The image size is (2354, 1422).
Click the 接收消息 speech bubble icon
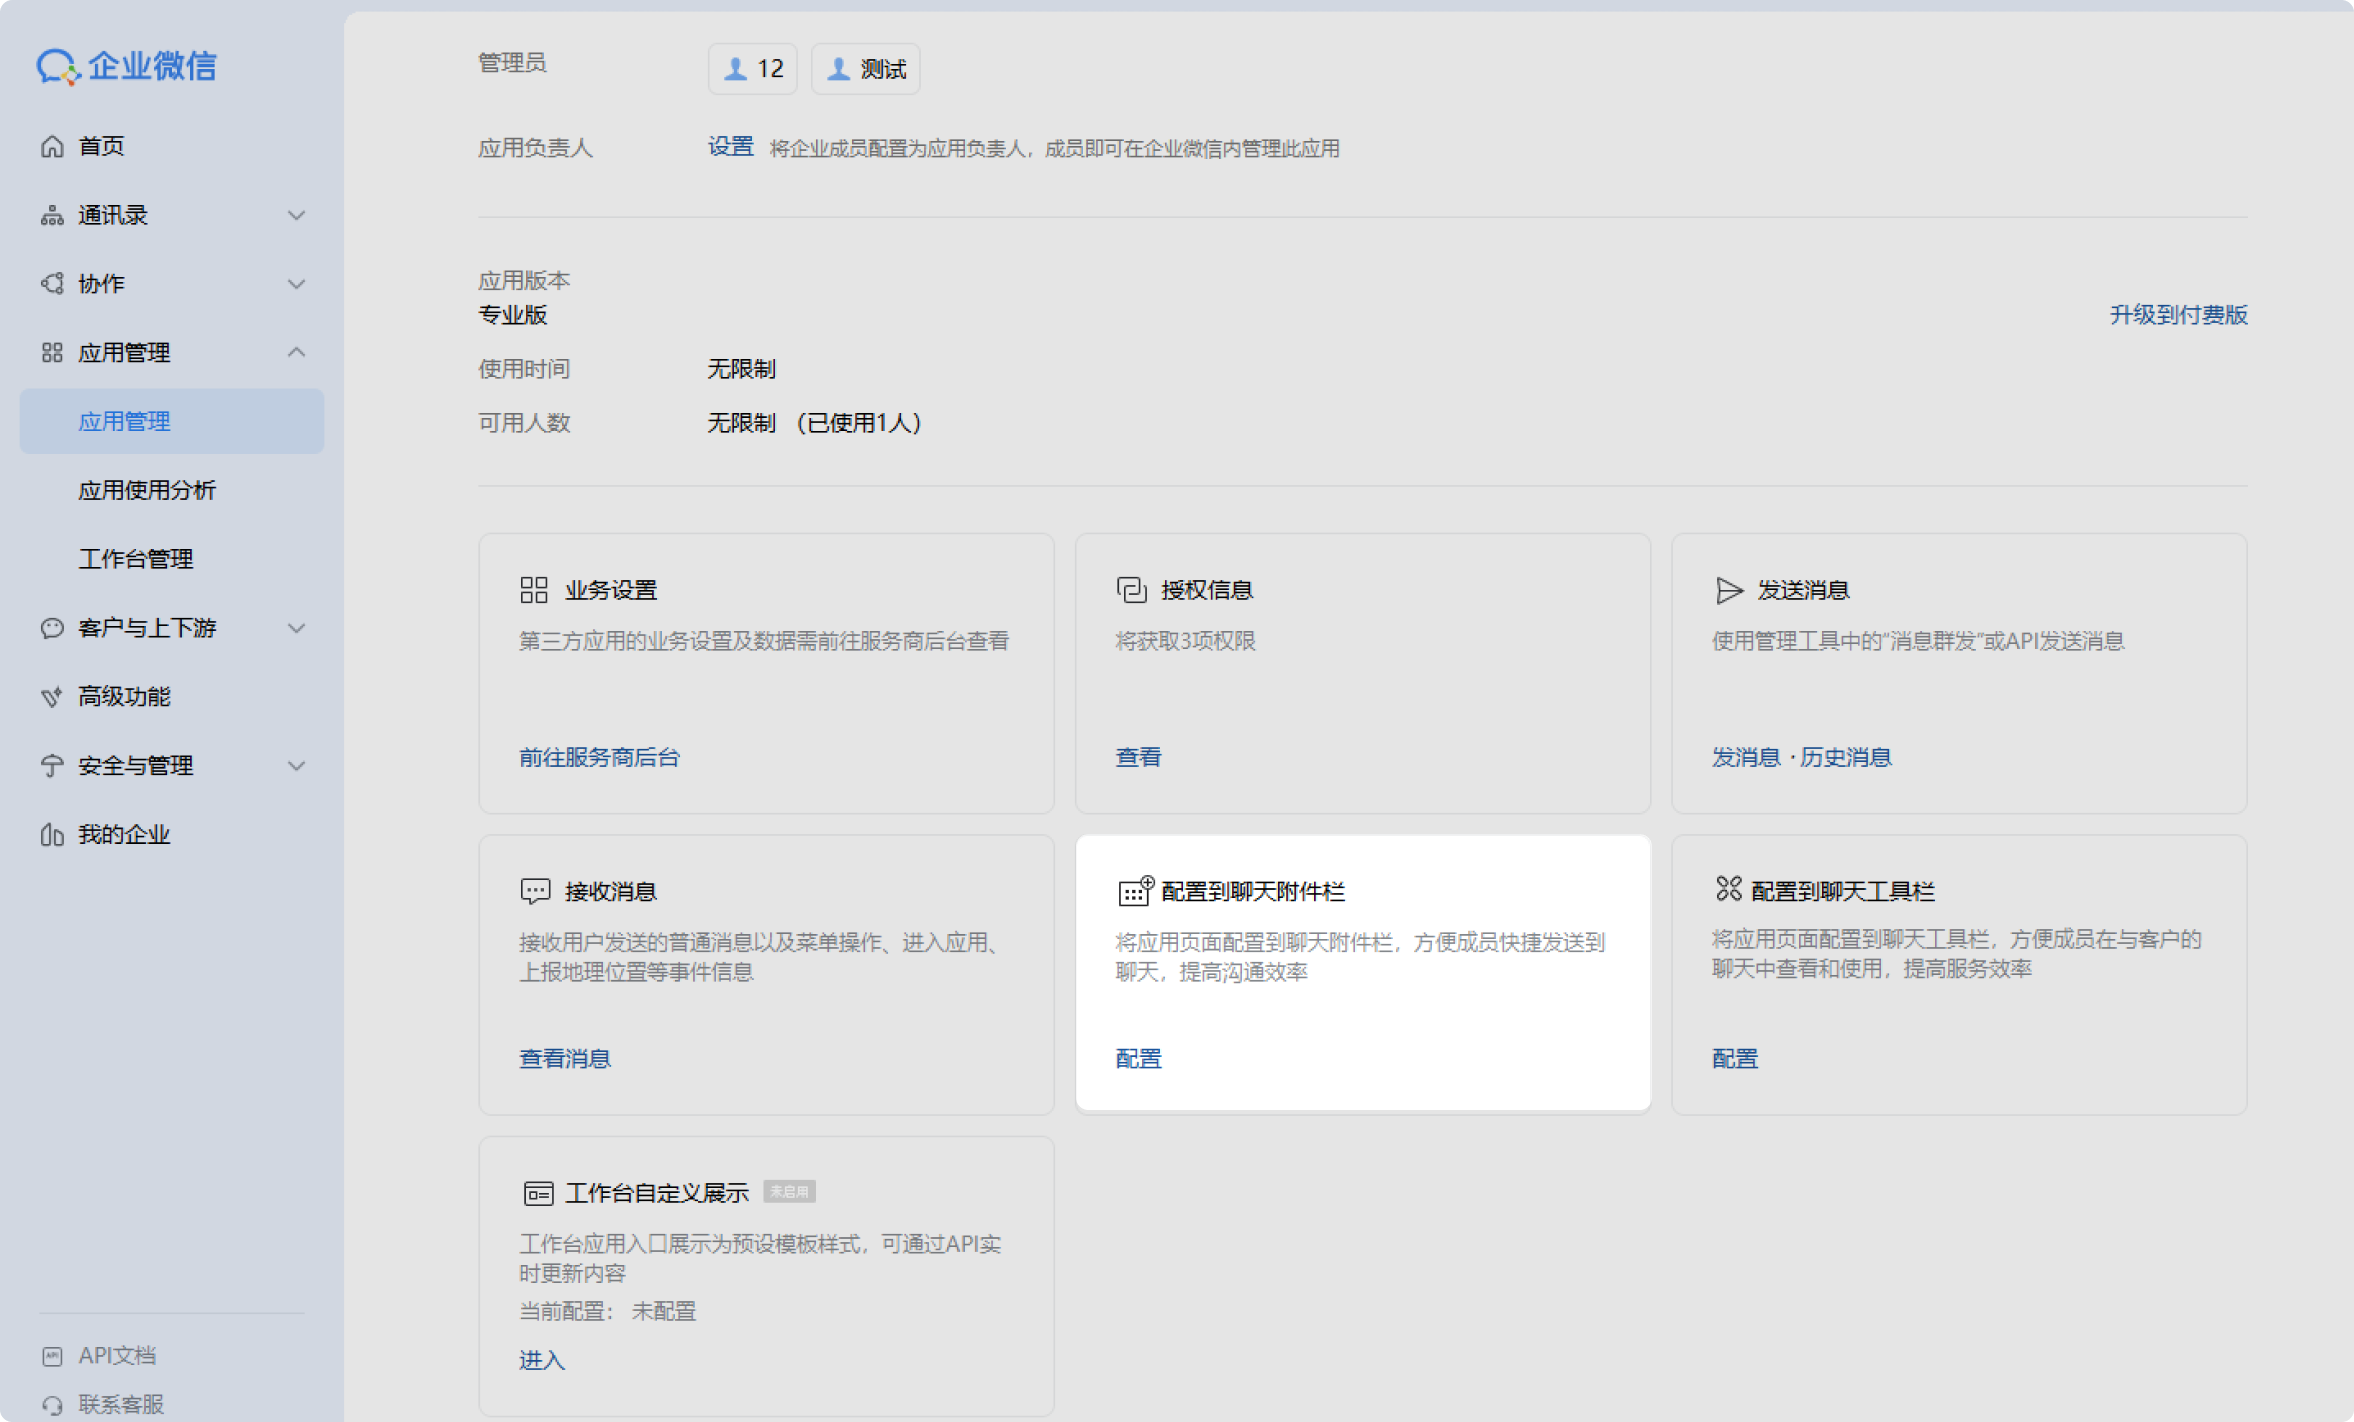(535, 891)
